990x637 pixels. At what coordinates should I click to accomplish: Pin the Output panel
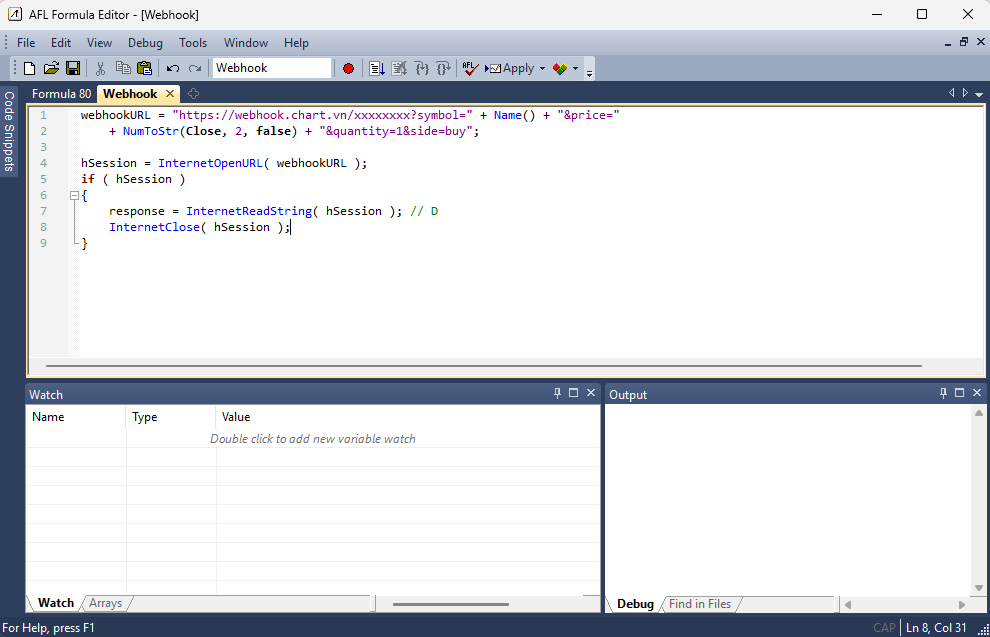tap(943, 393)
